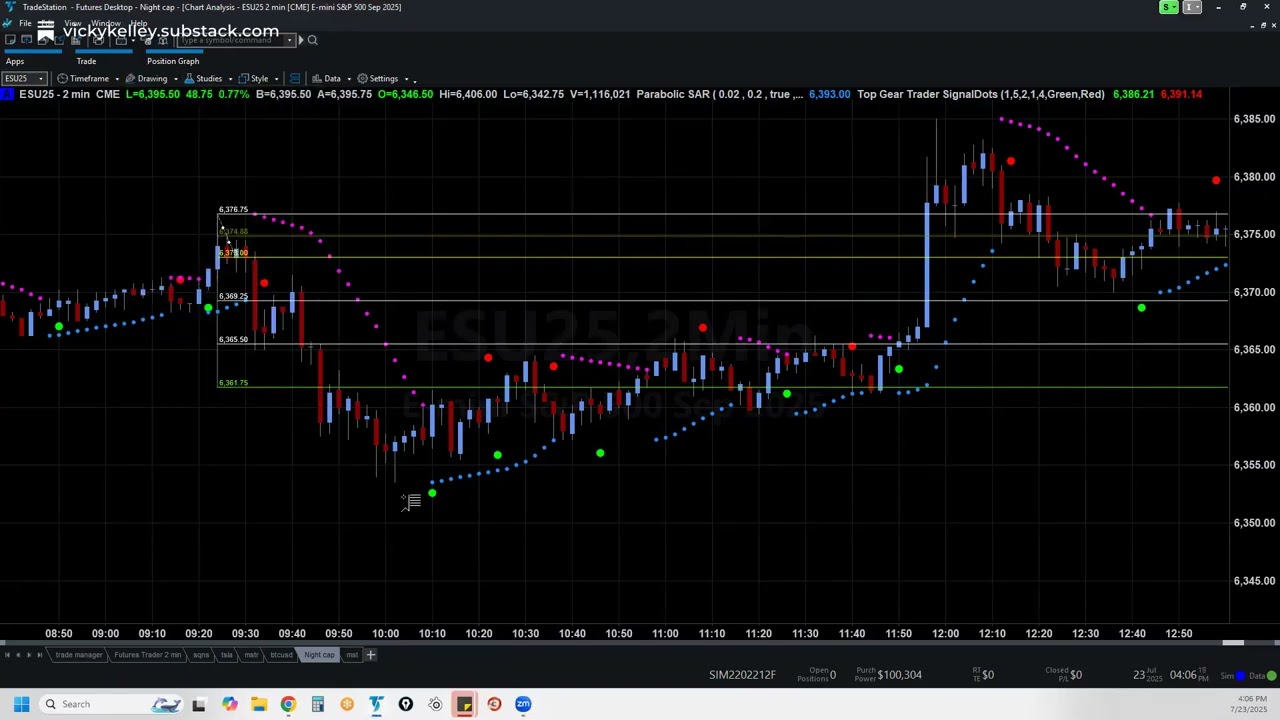The width and height of the screenshot is (1280, 720).
Task: Click the 6,376.75 price level label
Action: pyautogui.click(x=233, y=210)
